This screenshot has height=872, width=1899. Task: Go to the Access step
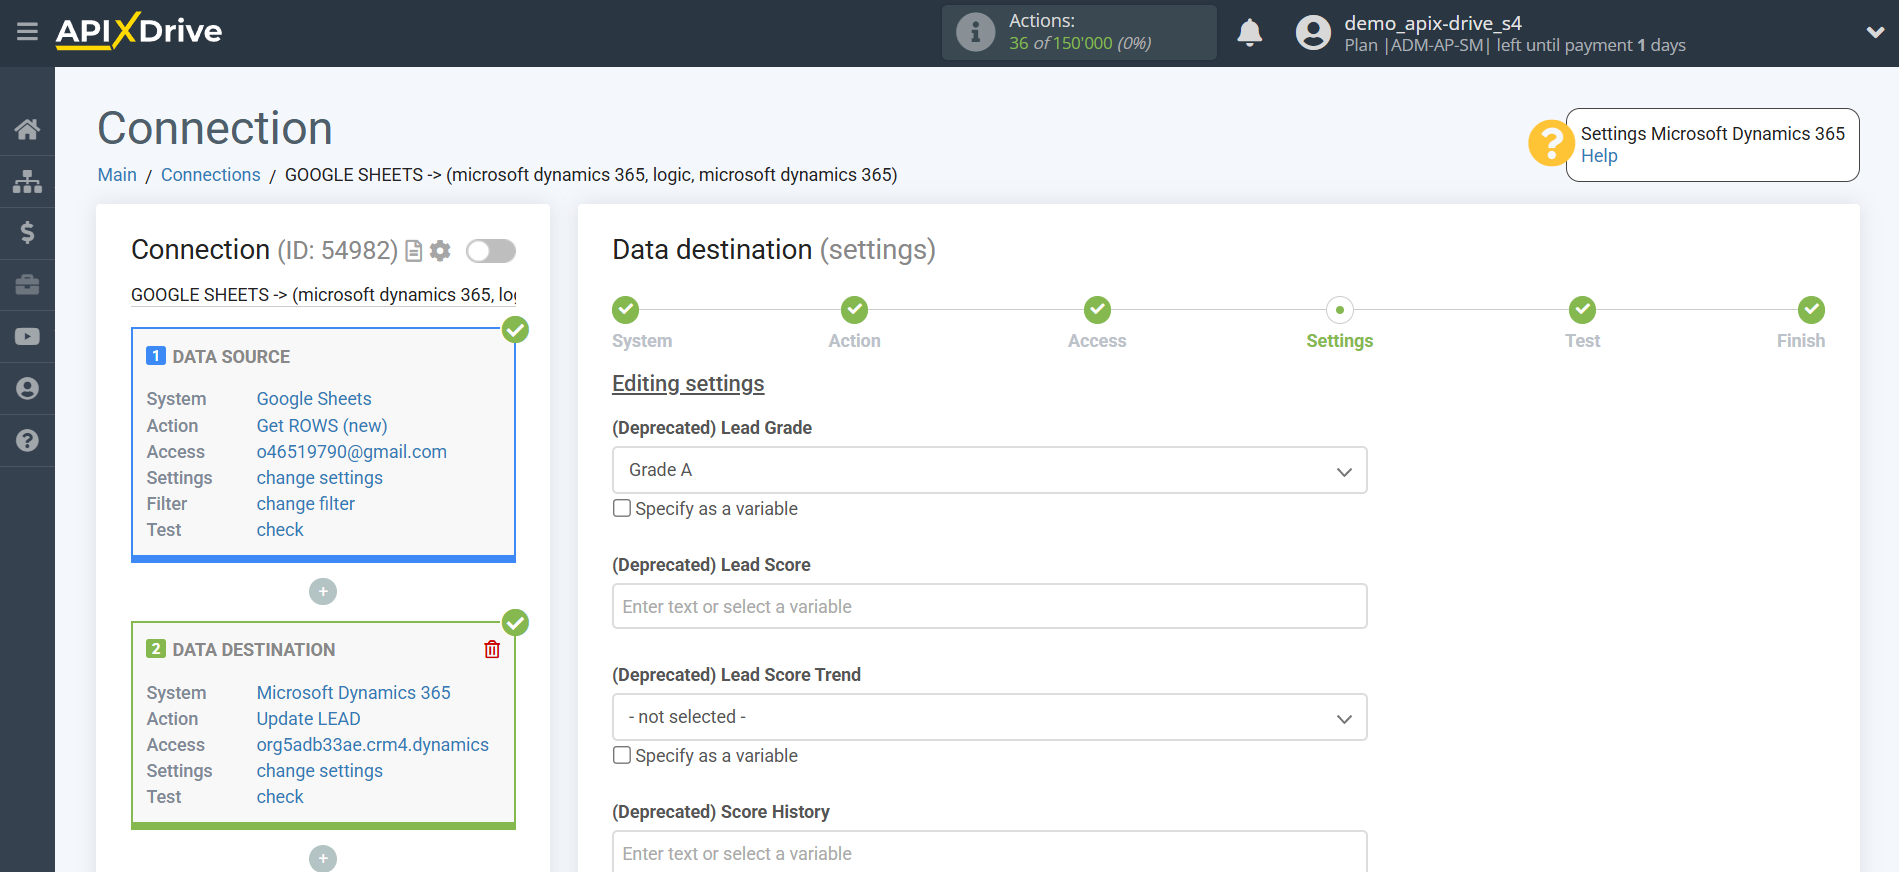(x=1097, y=310)
